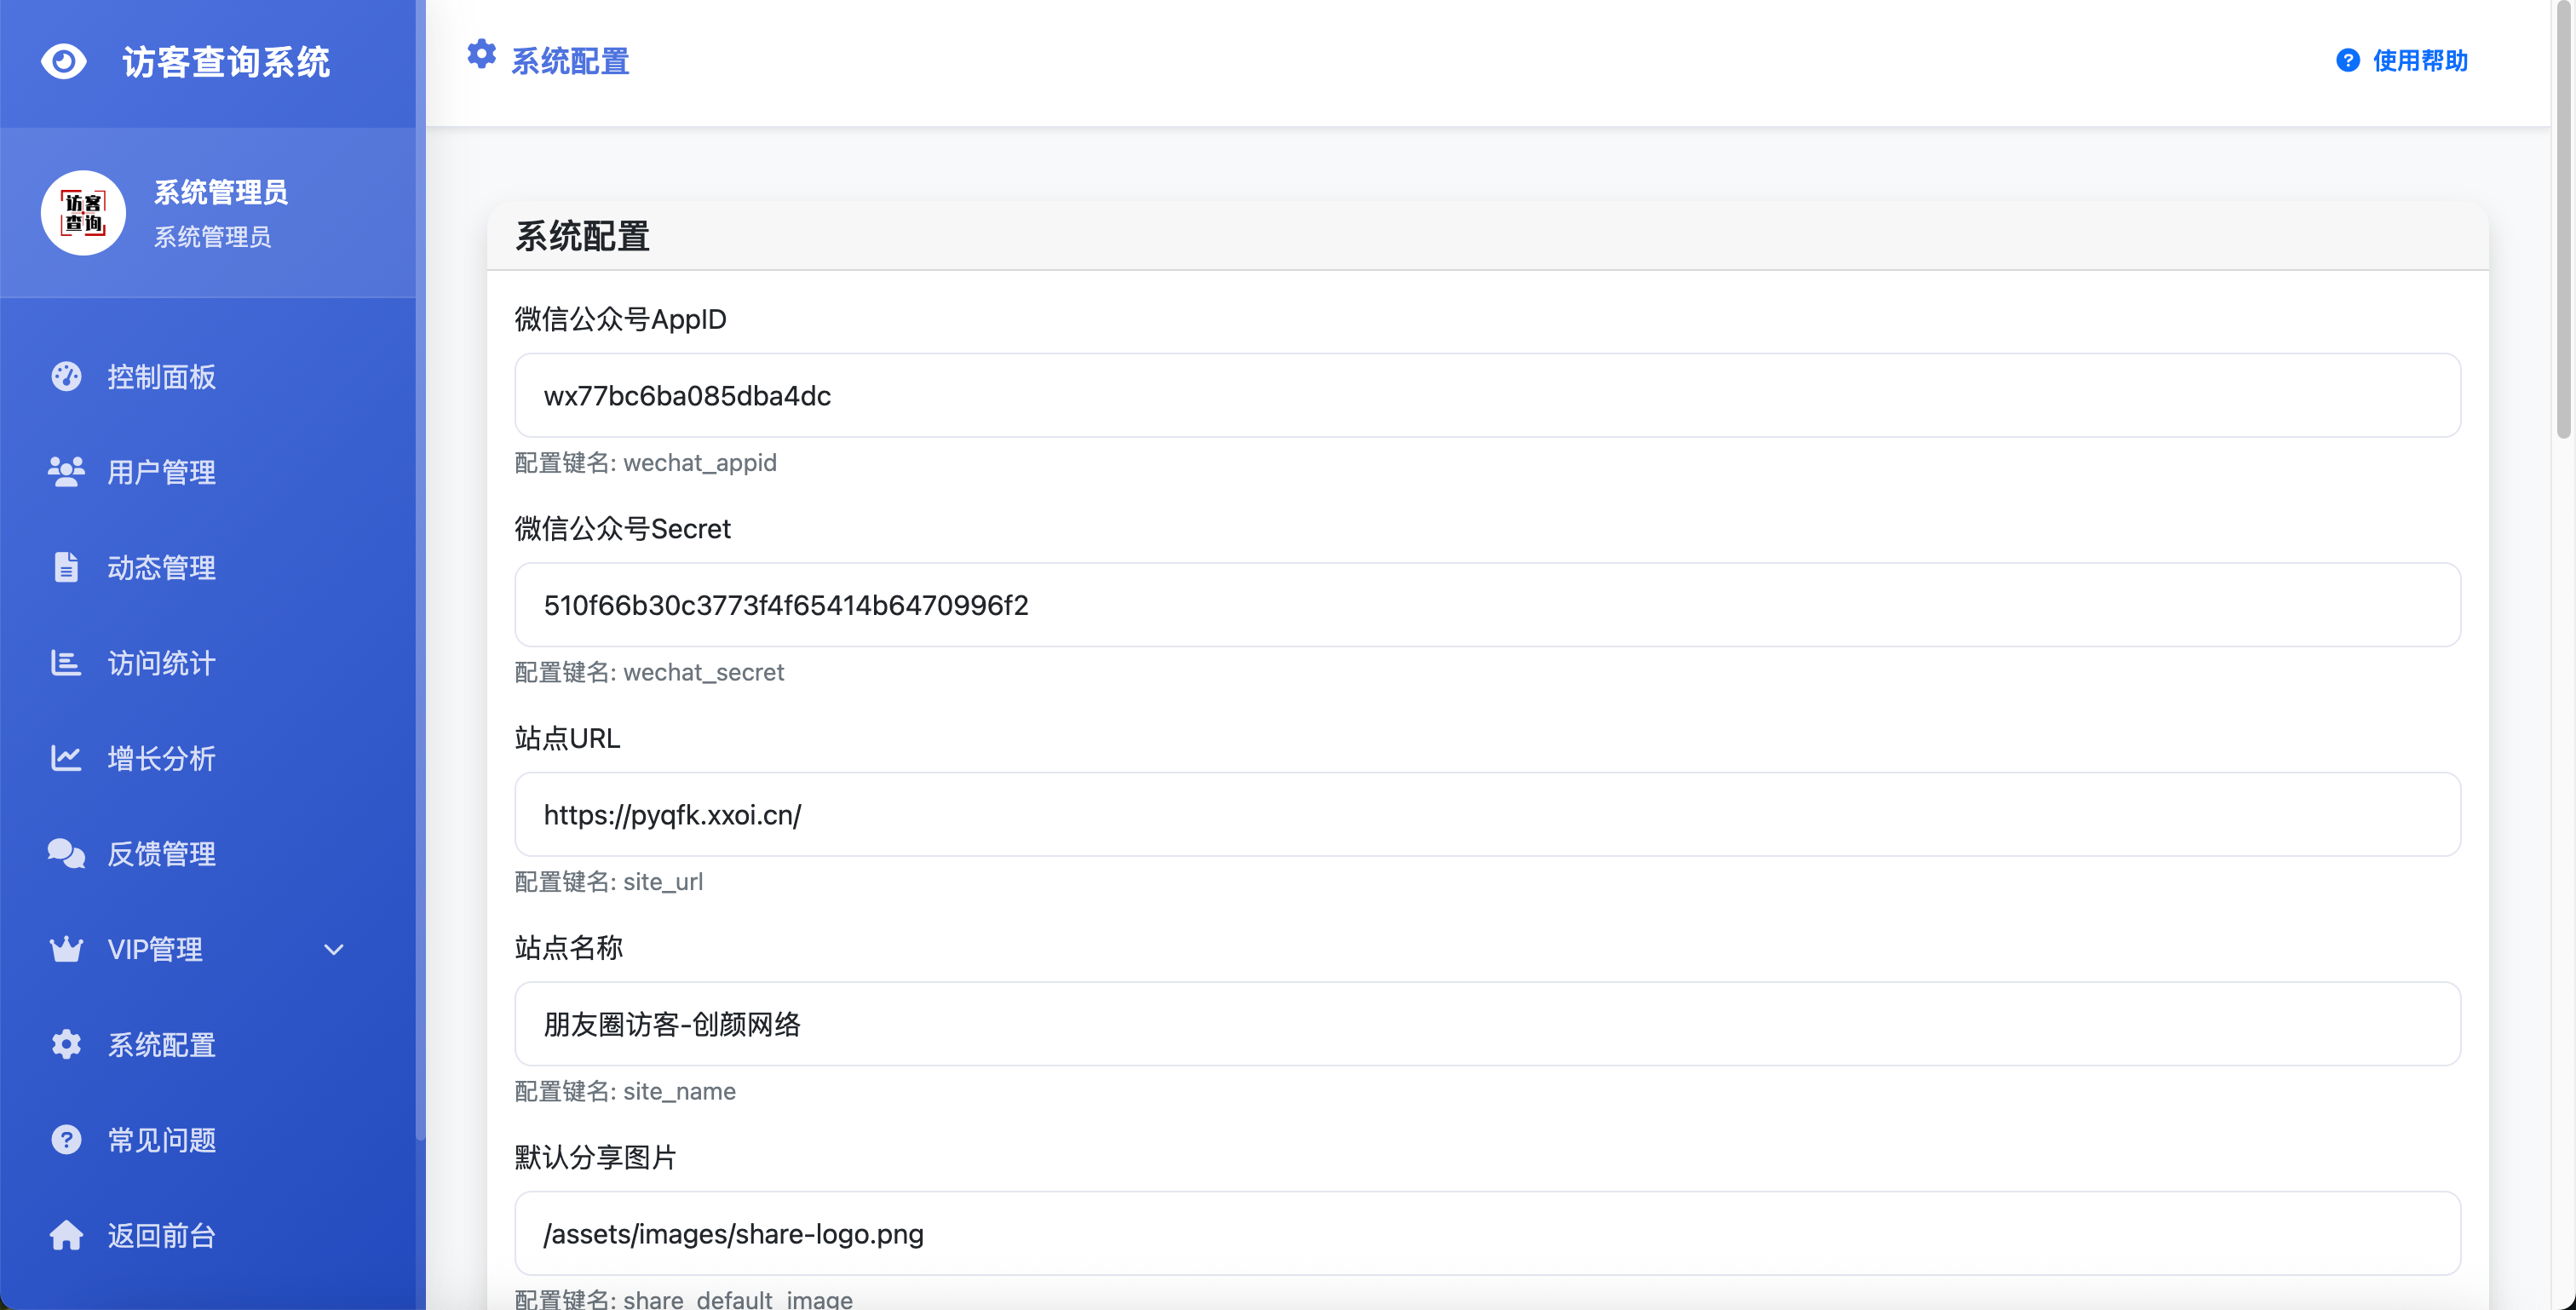Click the users group icon for 用户管理
2576x1310 pixels.
point(66,472)
